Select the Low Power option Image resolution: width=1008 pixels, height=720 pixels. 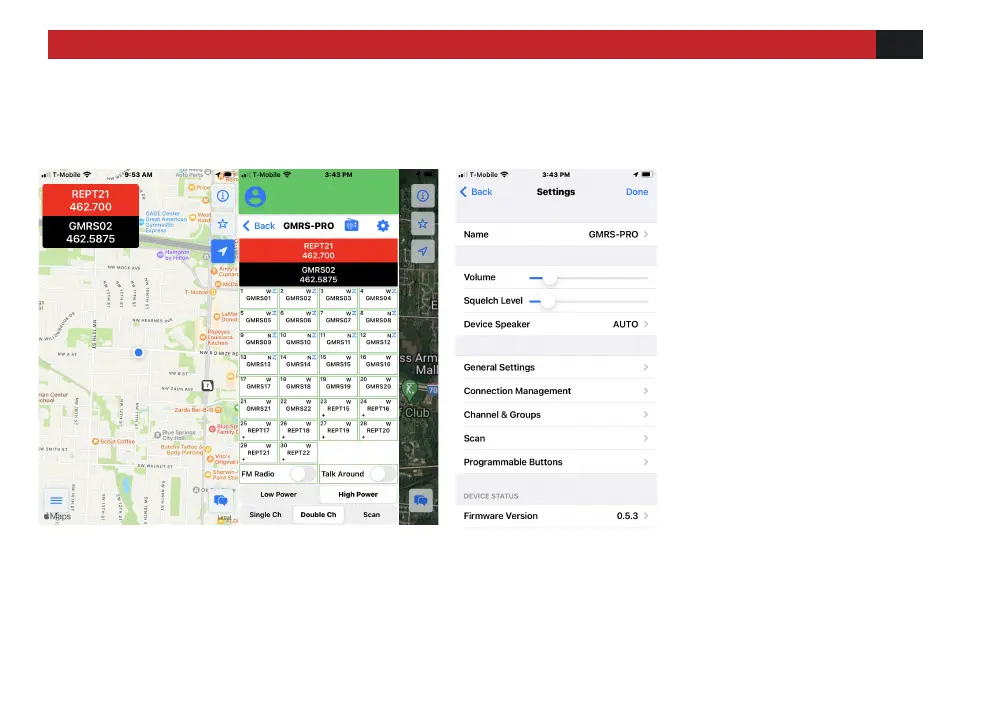tap(278, 494)
